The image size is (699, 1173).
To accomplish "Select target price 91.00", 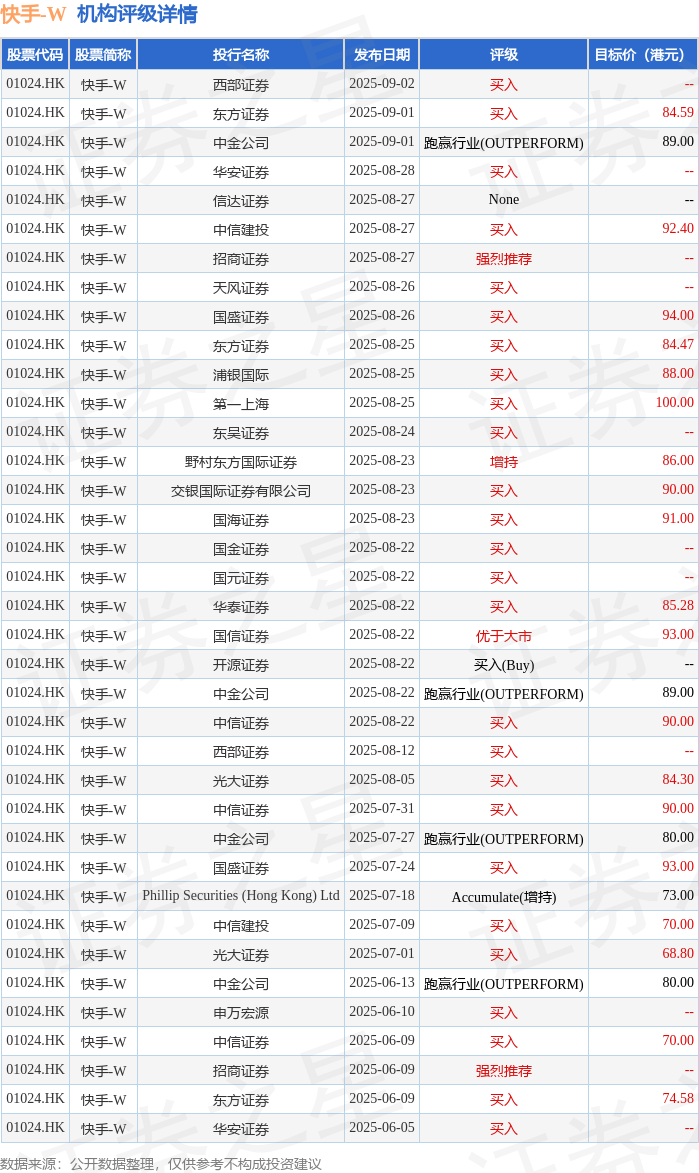I will 678,518.
